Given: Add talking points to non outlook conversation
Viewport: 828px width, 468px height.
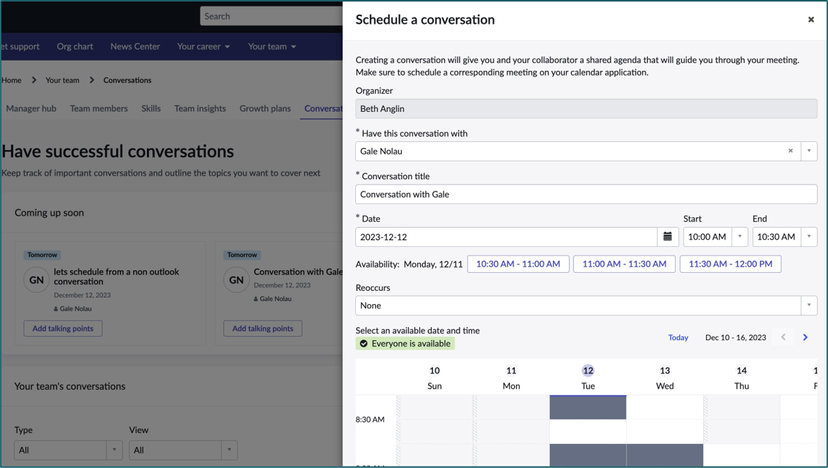Looking at the screenshot, I should (63, 329).
